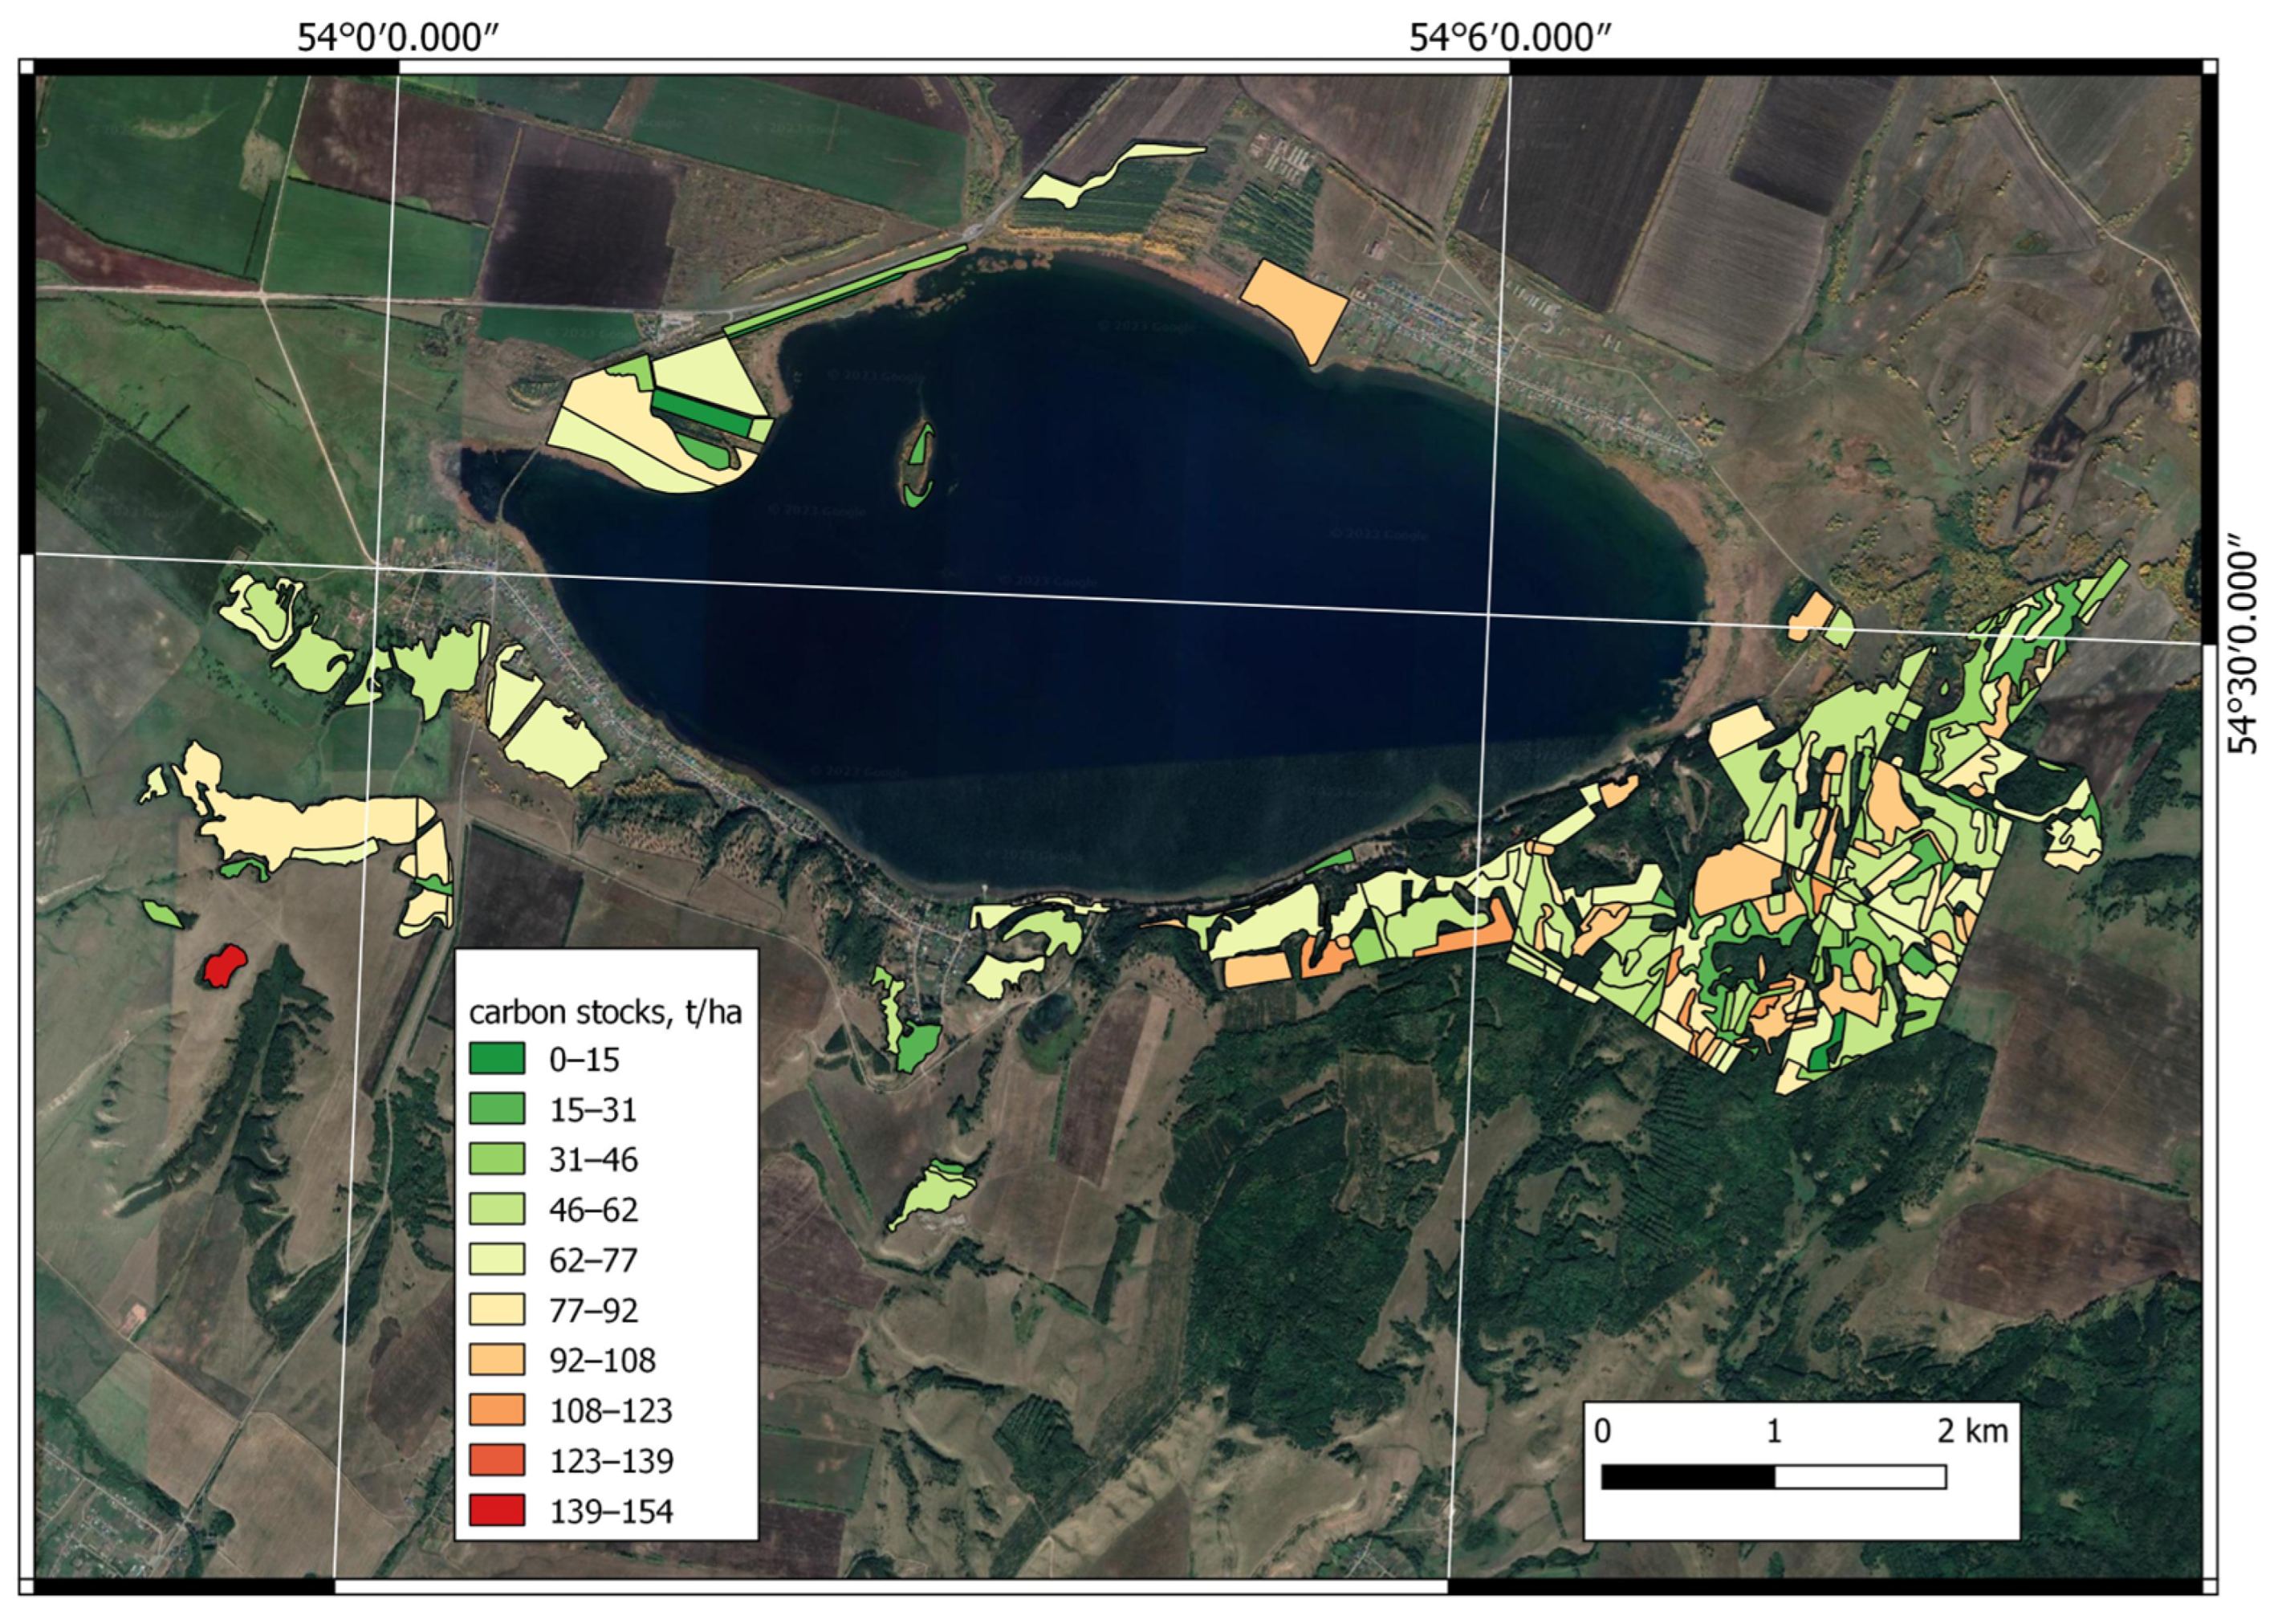This screenshot has width=2278, height=1624.
Task: Click the 54°0′0.000″ longitude label
Action: click(x=397, y=38)
